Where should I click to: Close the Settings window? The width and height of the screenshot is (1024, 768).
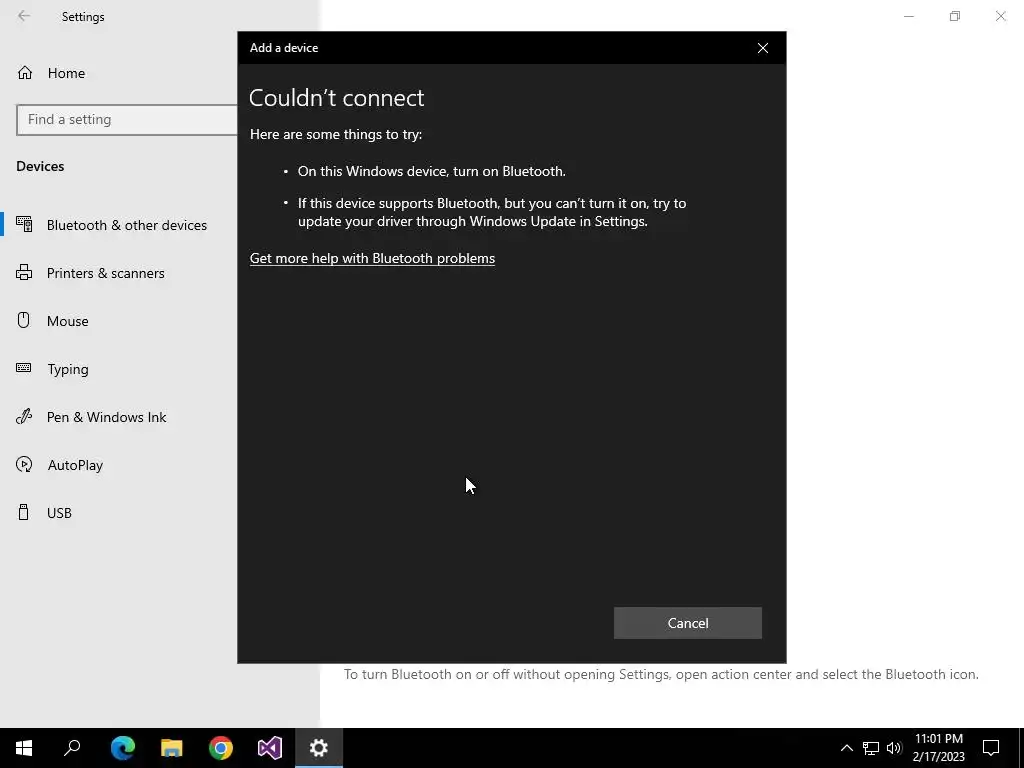coord(1000,16)
